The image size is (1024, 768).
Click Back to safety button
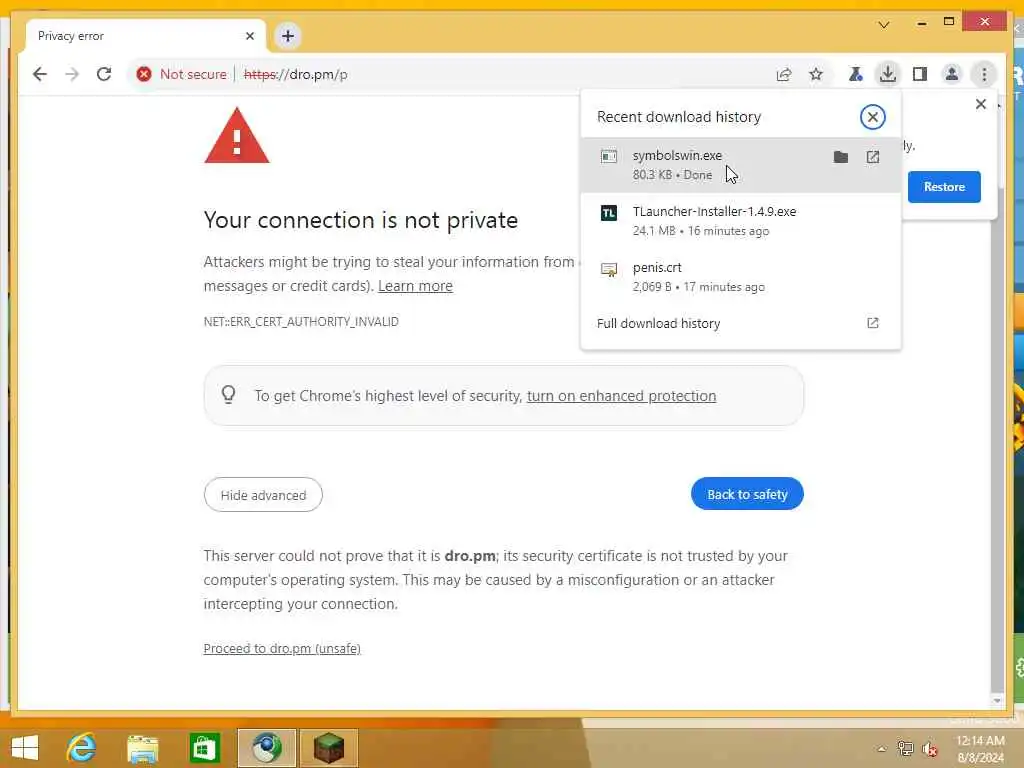[747, 494]
